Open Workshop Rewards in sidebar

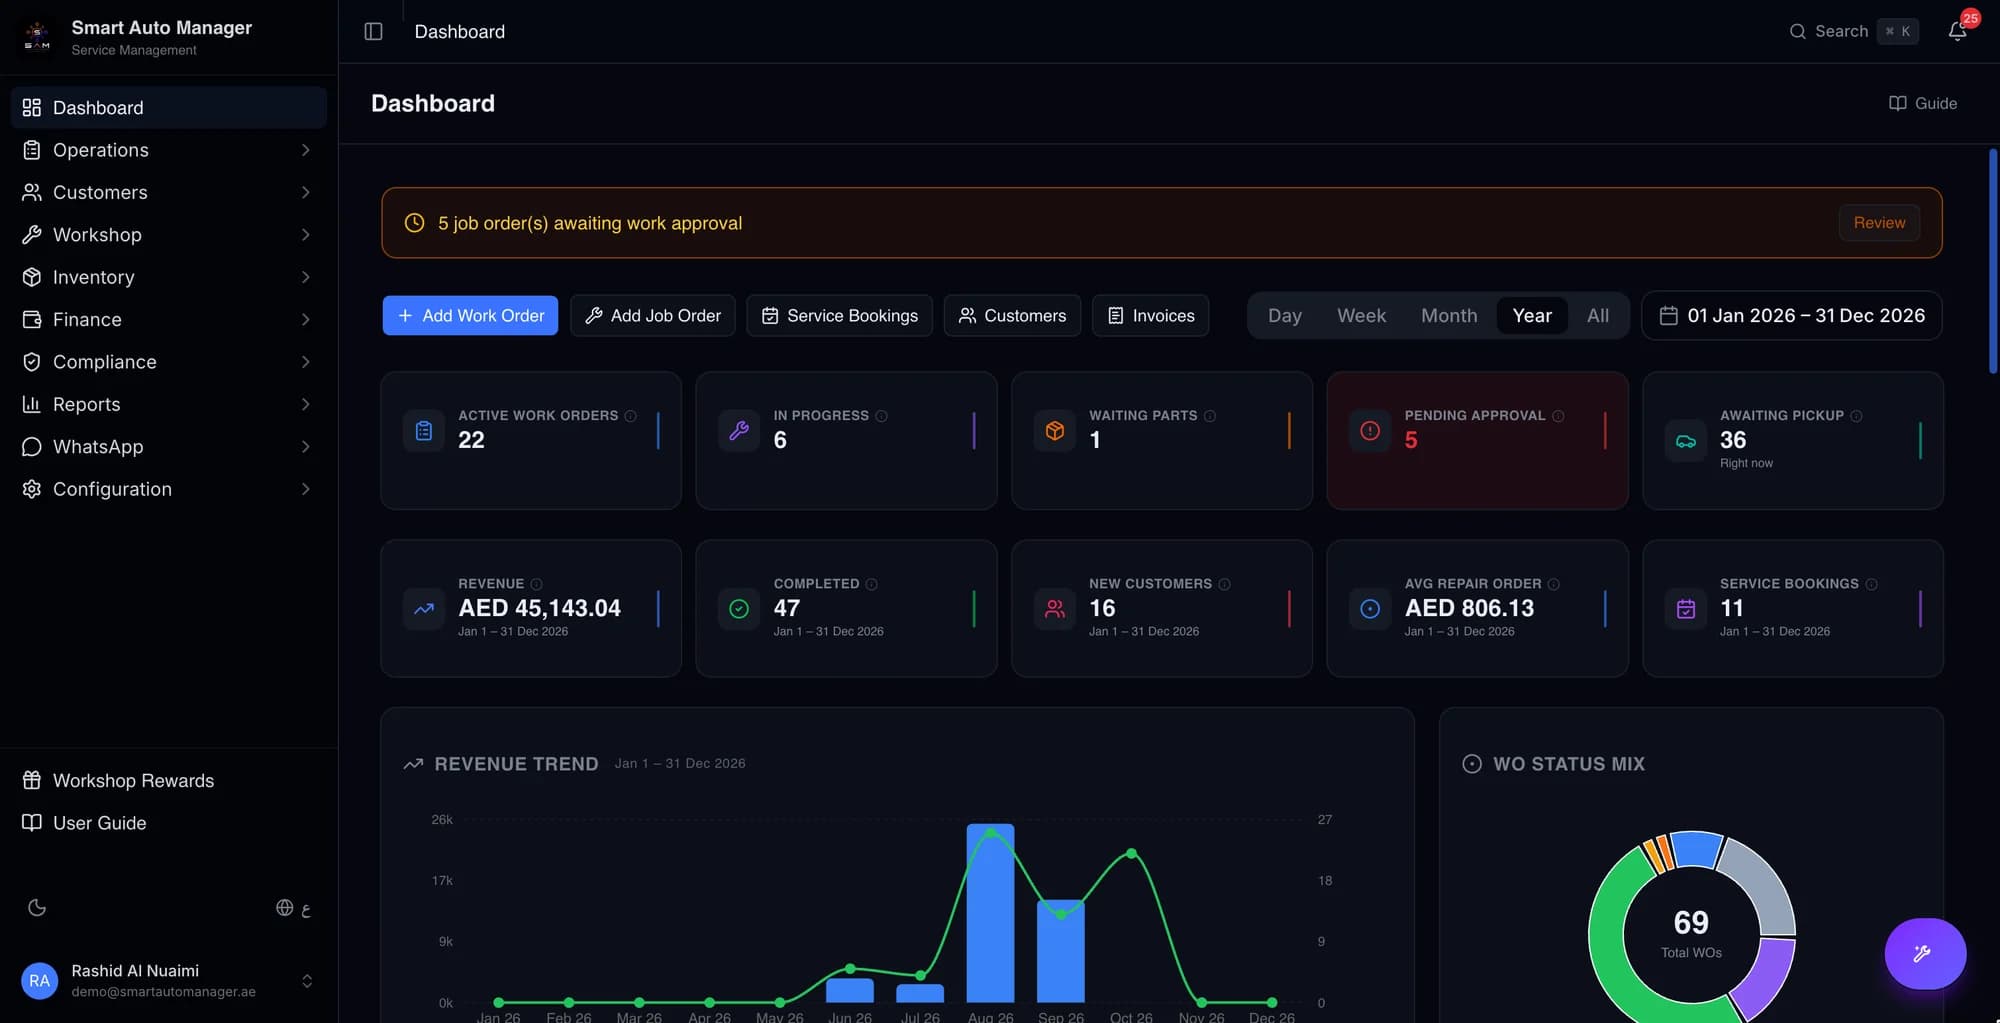click(168, 781)
